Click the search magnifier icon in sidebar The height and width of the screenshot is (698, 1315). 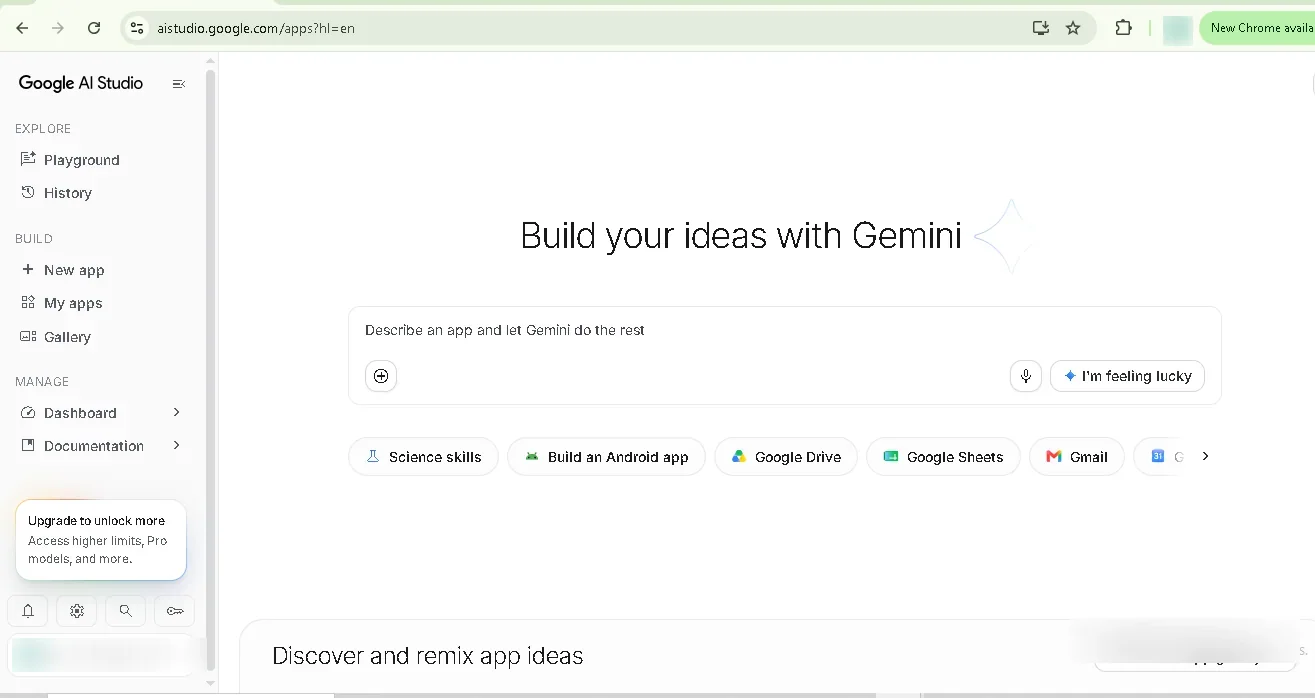click(x=125, y=610)
